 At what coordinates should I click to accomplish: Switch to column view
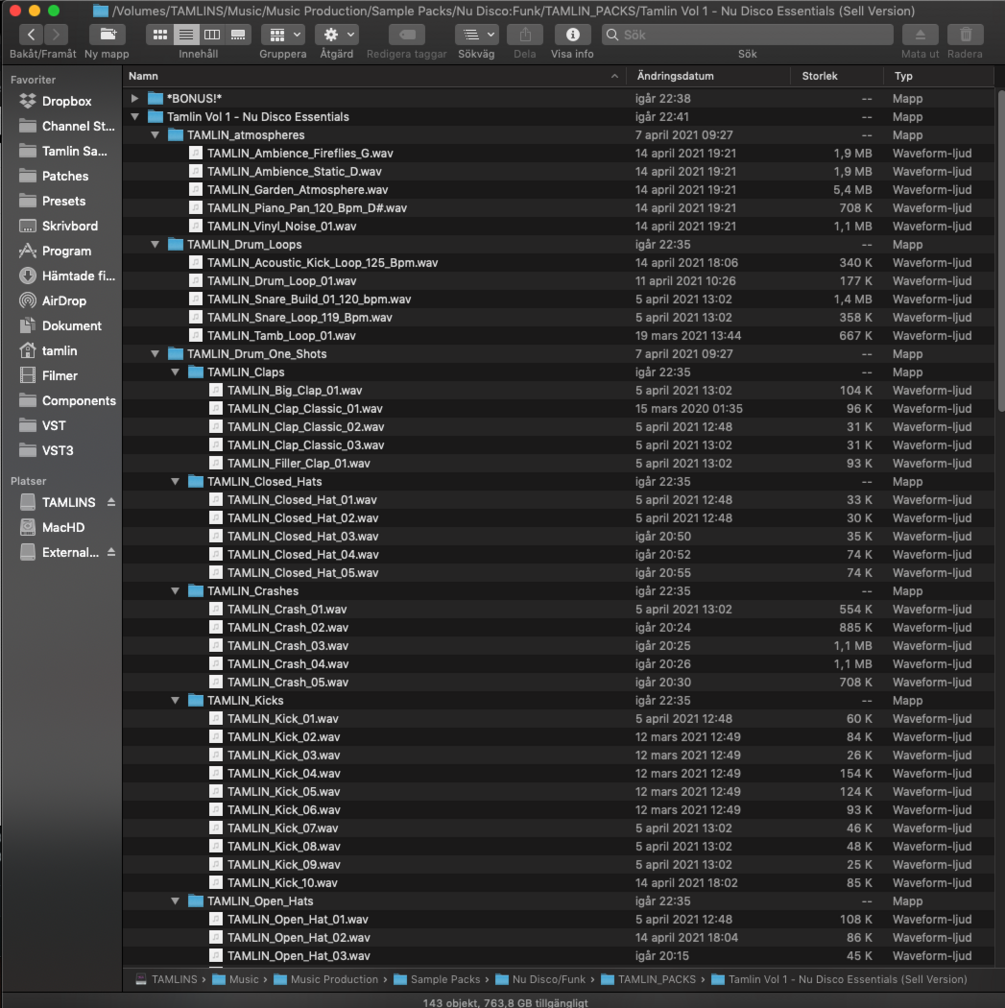(212, 35)
